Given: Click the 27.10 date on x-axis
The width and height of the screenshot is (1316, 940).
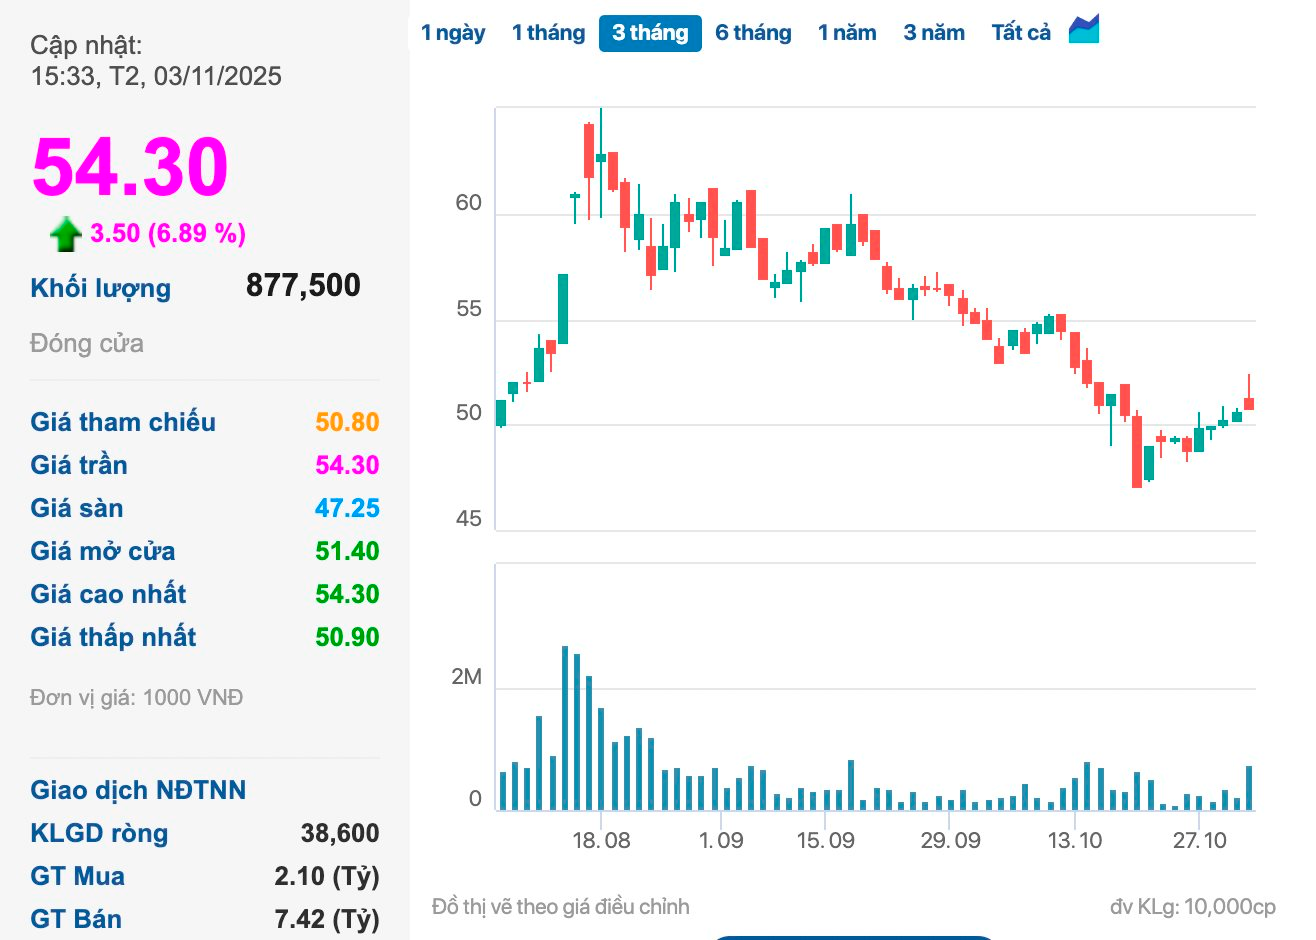Looking at the screenshot, I should click(1199, 840).
